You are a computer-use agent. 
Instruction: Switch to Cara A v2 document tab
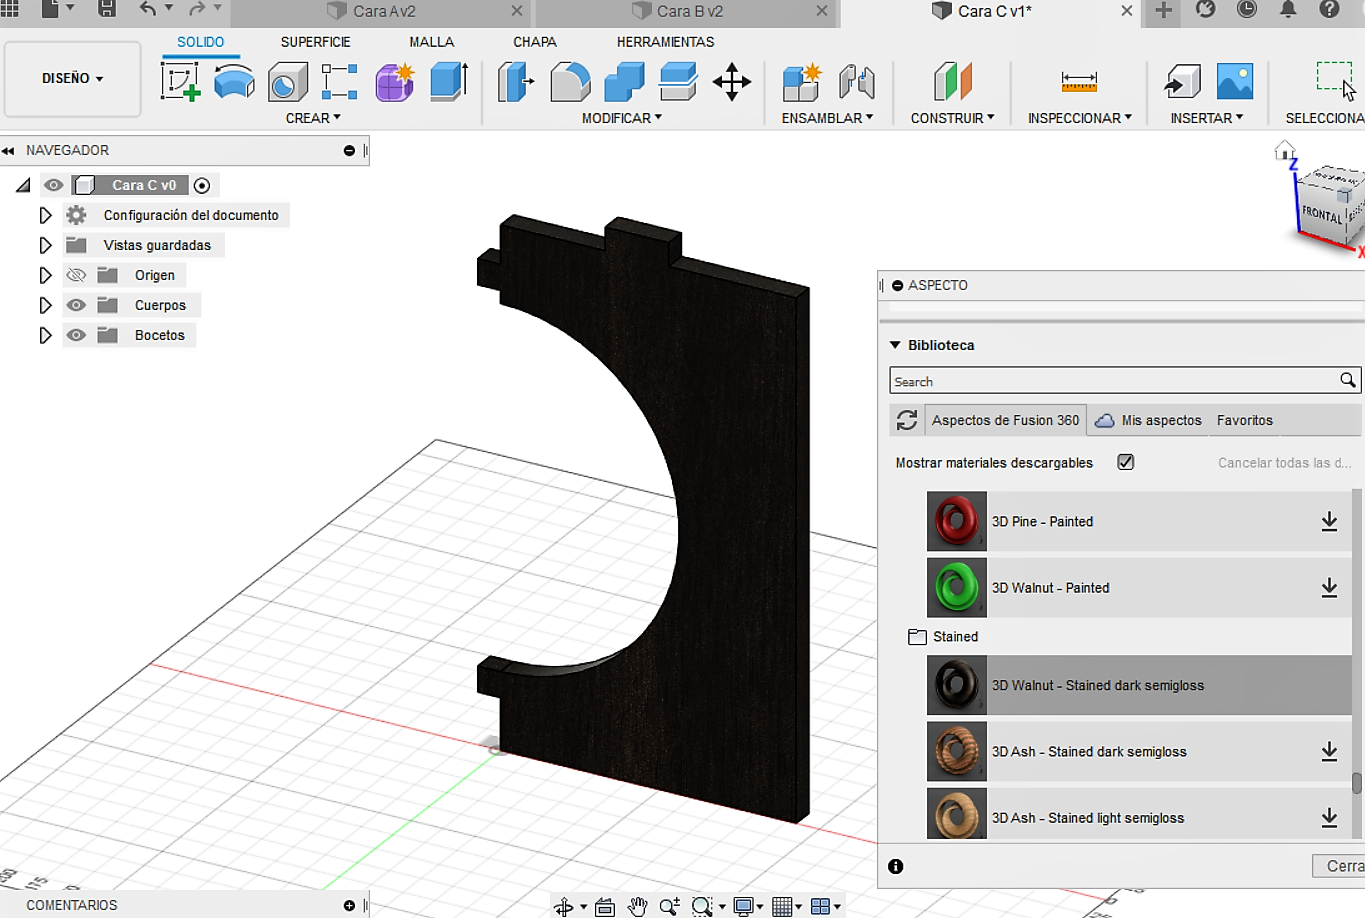(x=384, y=11)
